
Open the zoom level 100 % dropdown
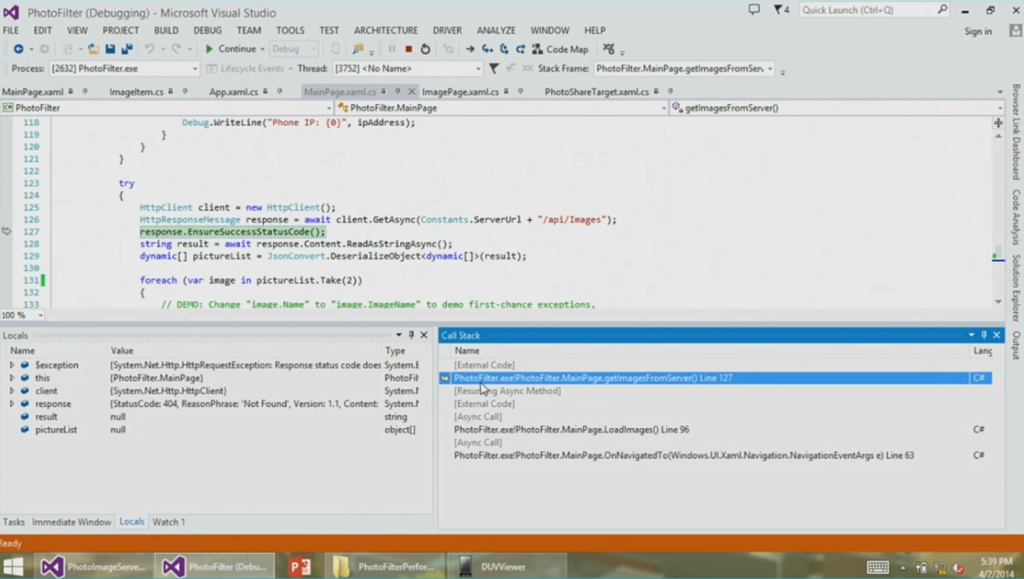[40, 315]
